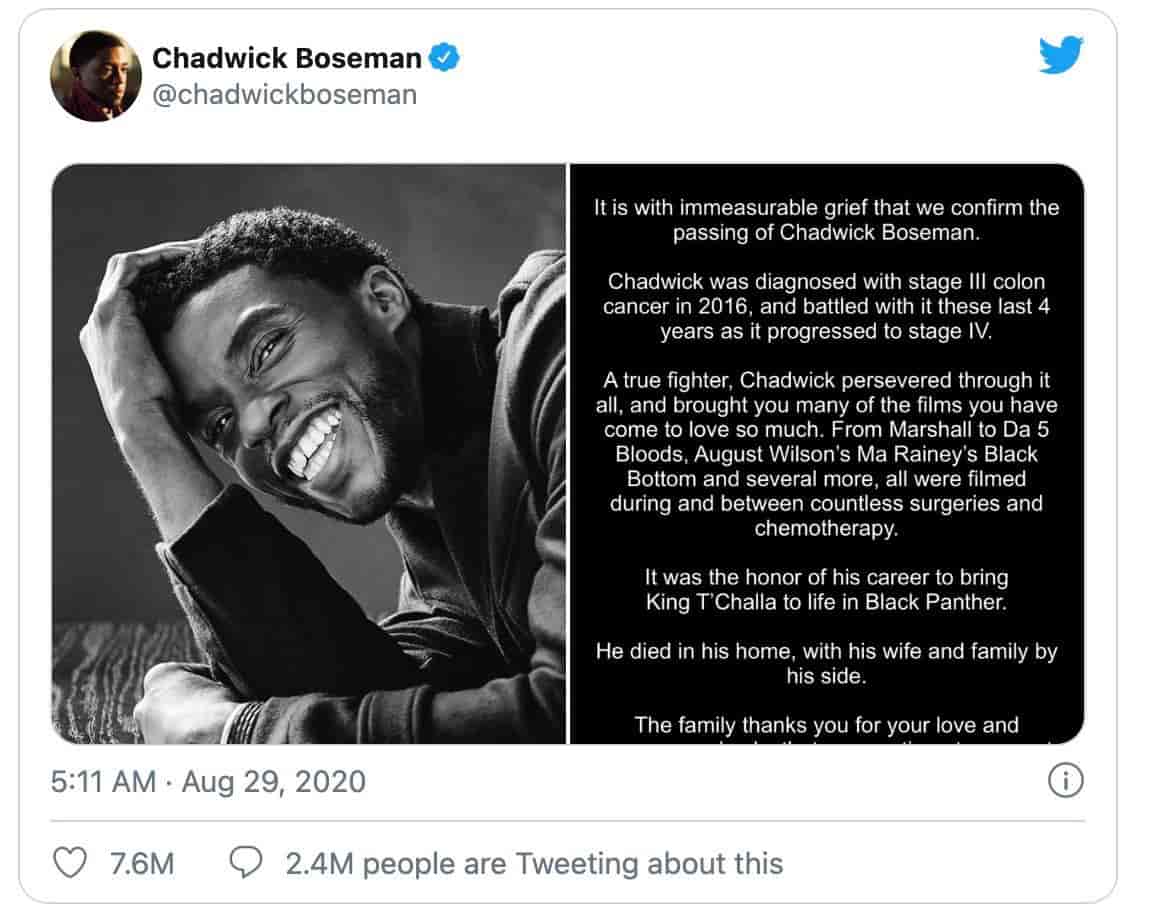Click the 5:11 AM tweet timestamp

click(103, 781)
